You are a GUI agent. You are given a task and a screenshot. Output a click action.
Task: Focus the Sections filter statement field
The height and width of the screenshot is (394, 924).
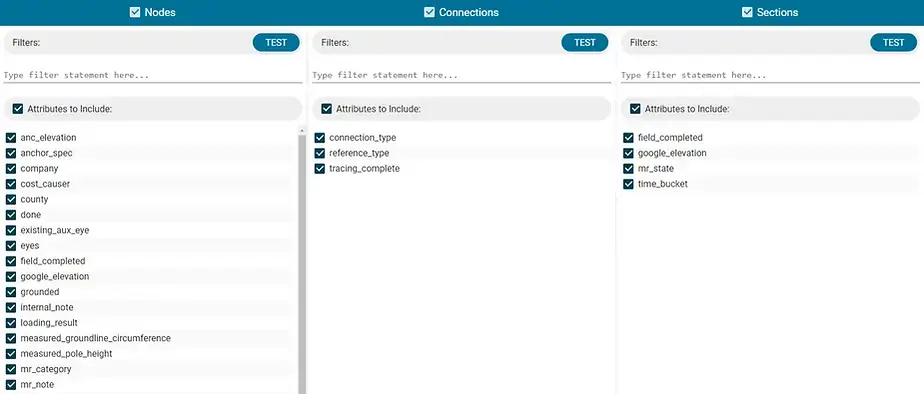point(770,75)
